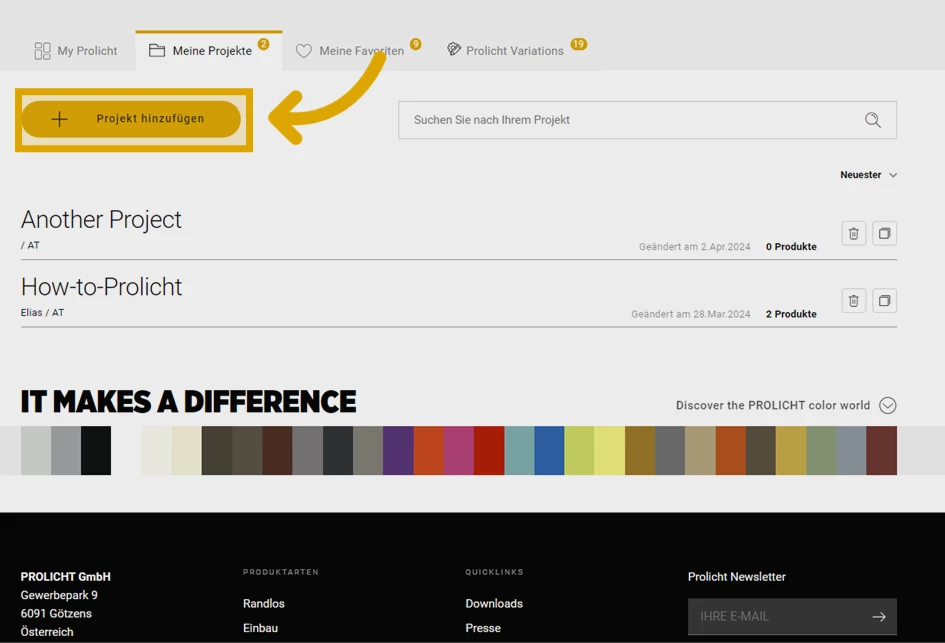Go to Prolicht Variations tab
Screen dimensions: 945x643
point(505,51)
